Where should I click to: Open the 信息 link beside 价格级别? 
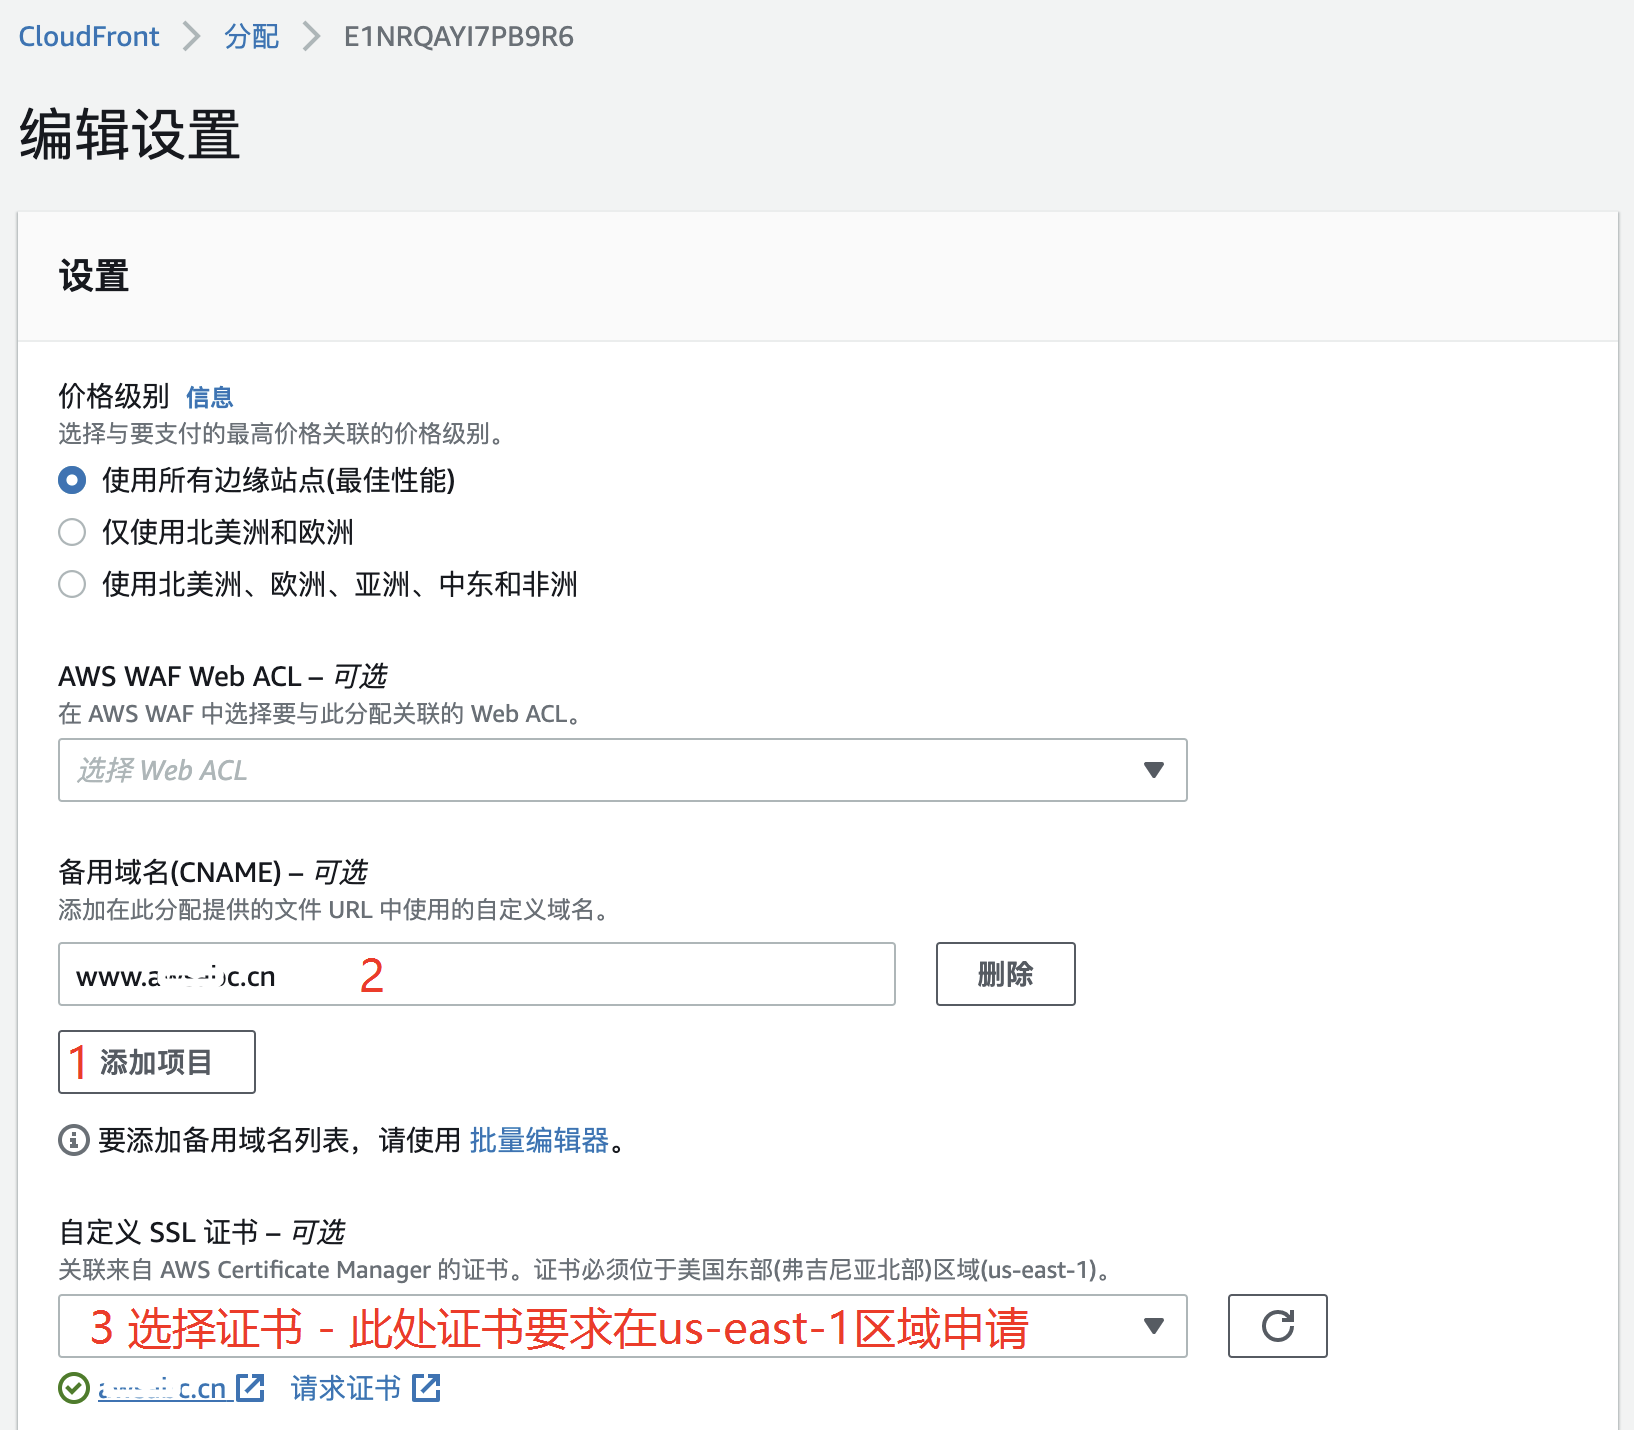pyautogui.click(x=210, y=397)
